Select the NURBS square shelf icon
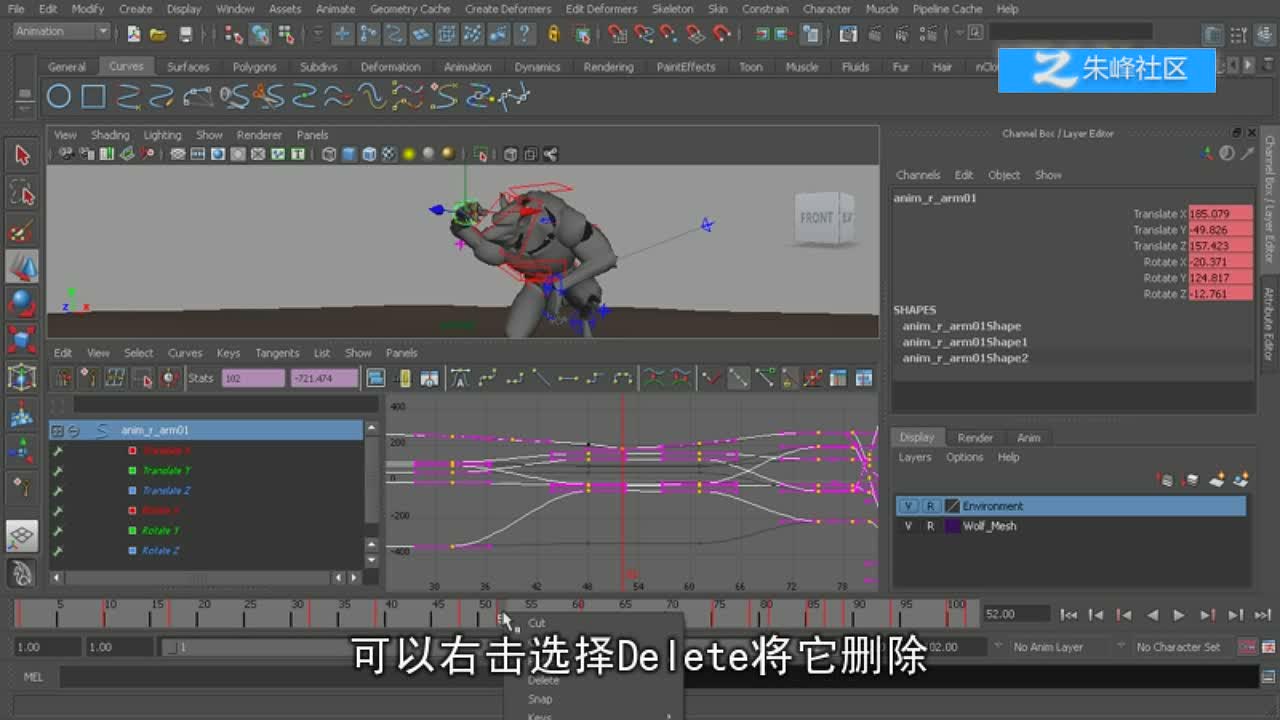Viewport: 1280px width, 720px height. coord(93,97)
